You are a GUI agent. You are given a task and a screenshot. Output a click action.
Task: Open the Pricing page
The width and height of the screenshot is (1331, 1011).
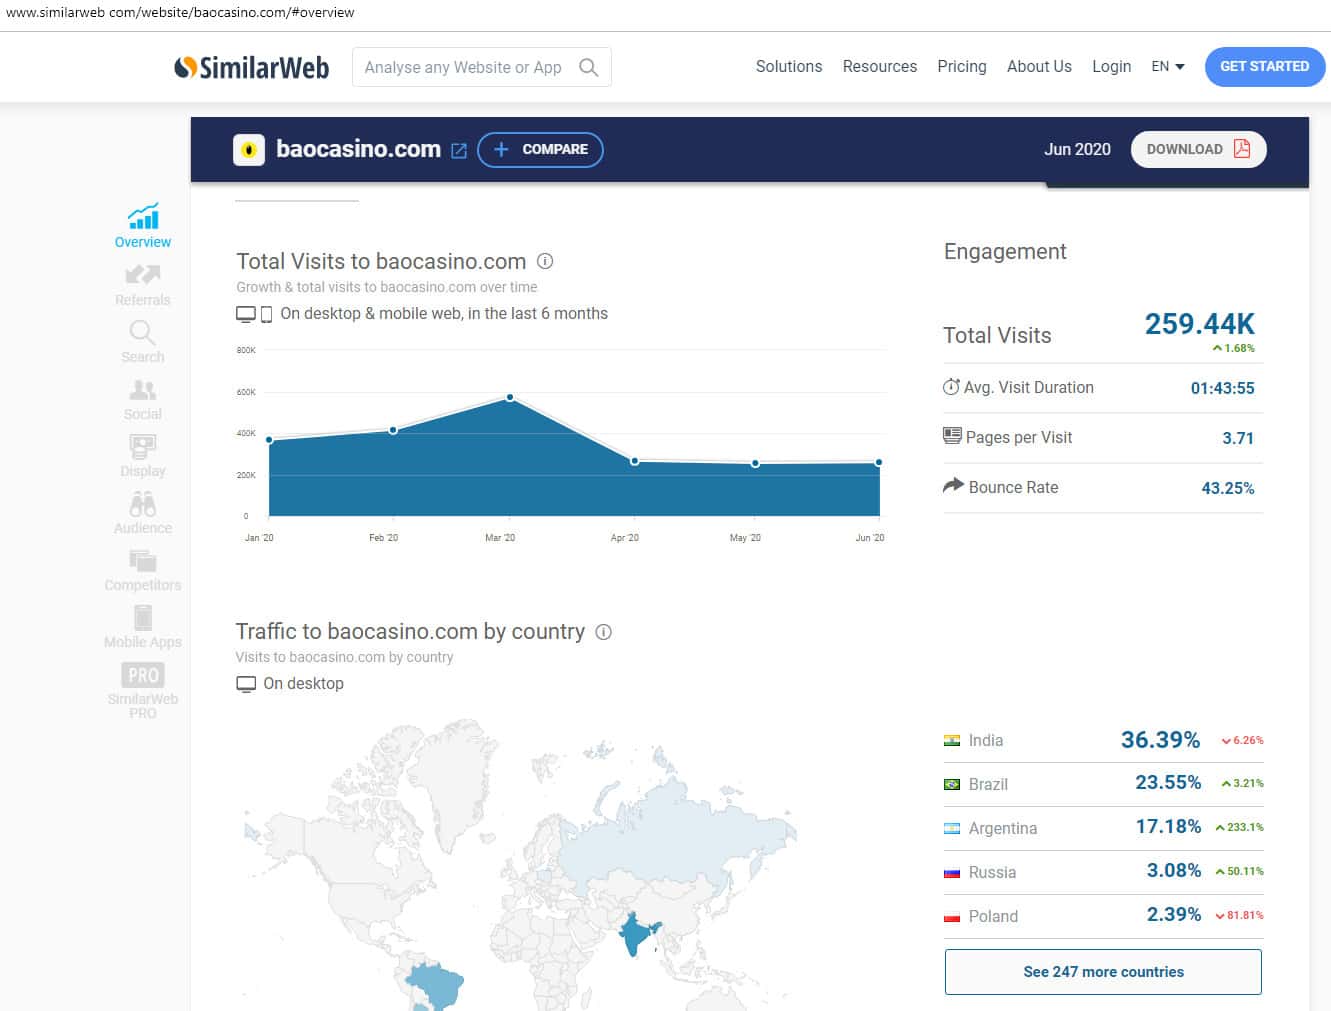coord(961,66)
